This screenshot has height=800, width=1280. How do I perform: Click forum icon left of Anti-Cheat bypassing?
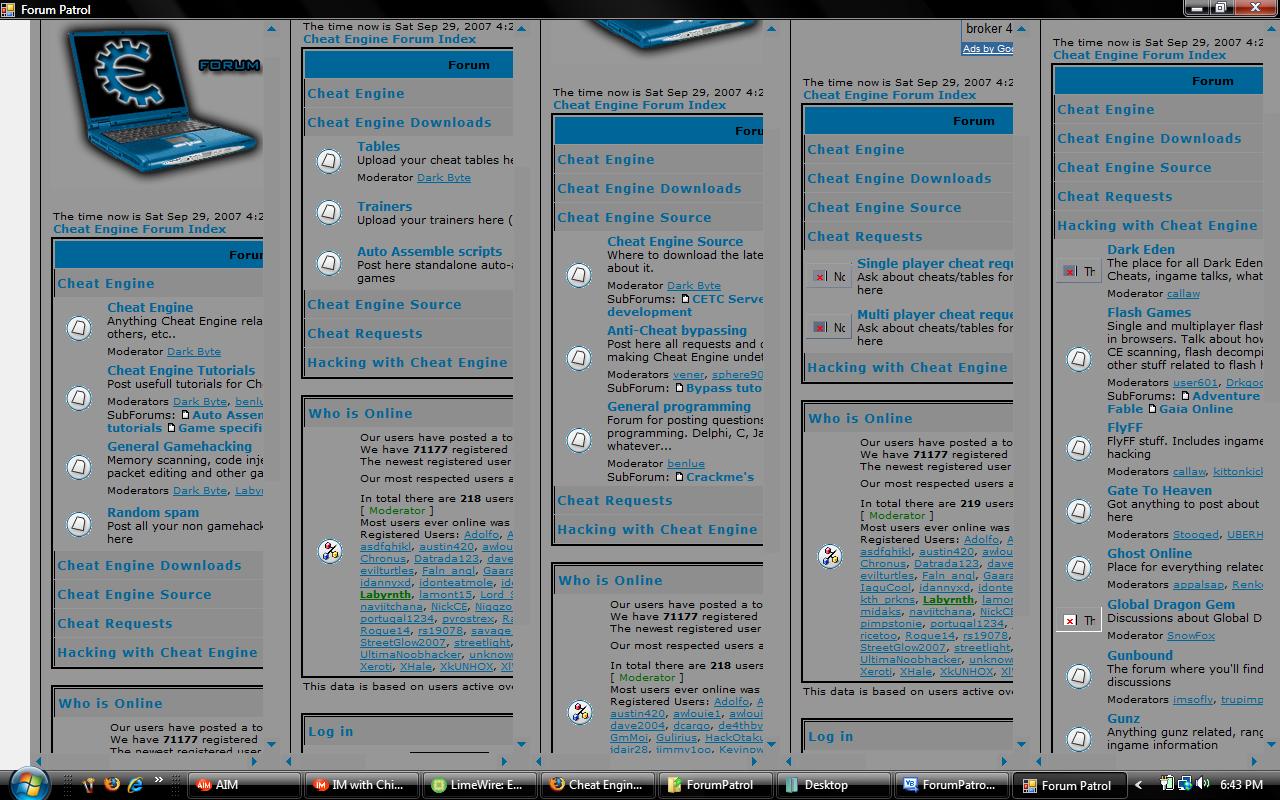579,357
